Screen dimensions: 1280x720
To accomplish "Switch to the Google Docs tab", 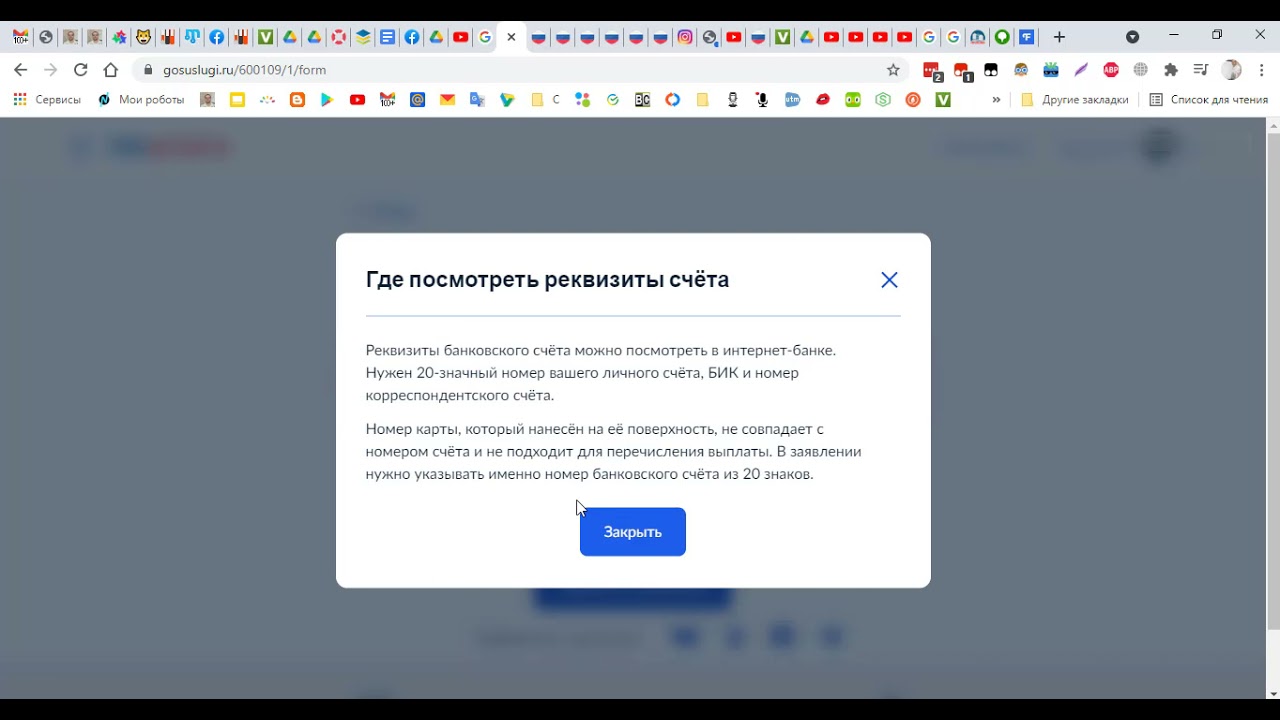I will coord(387,37).
